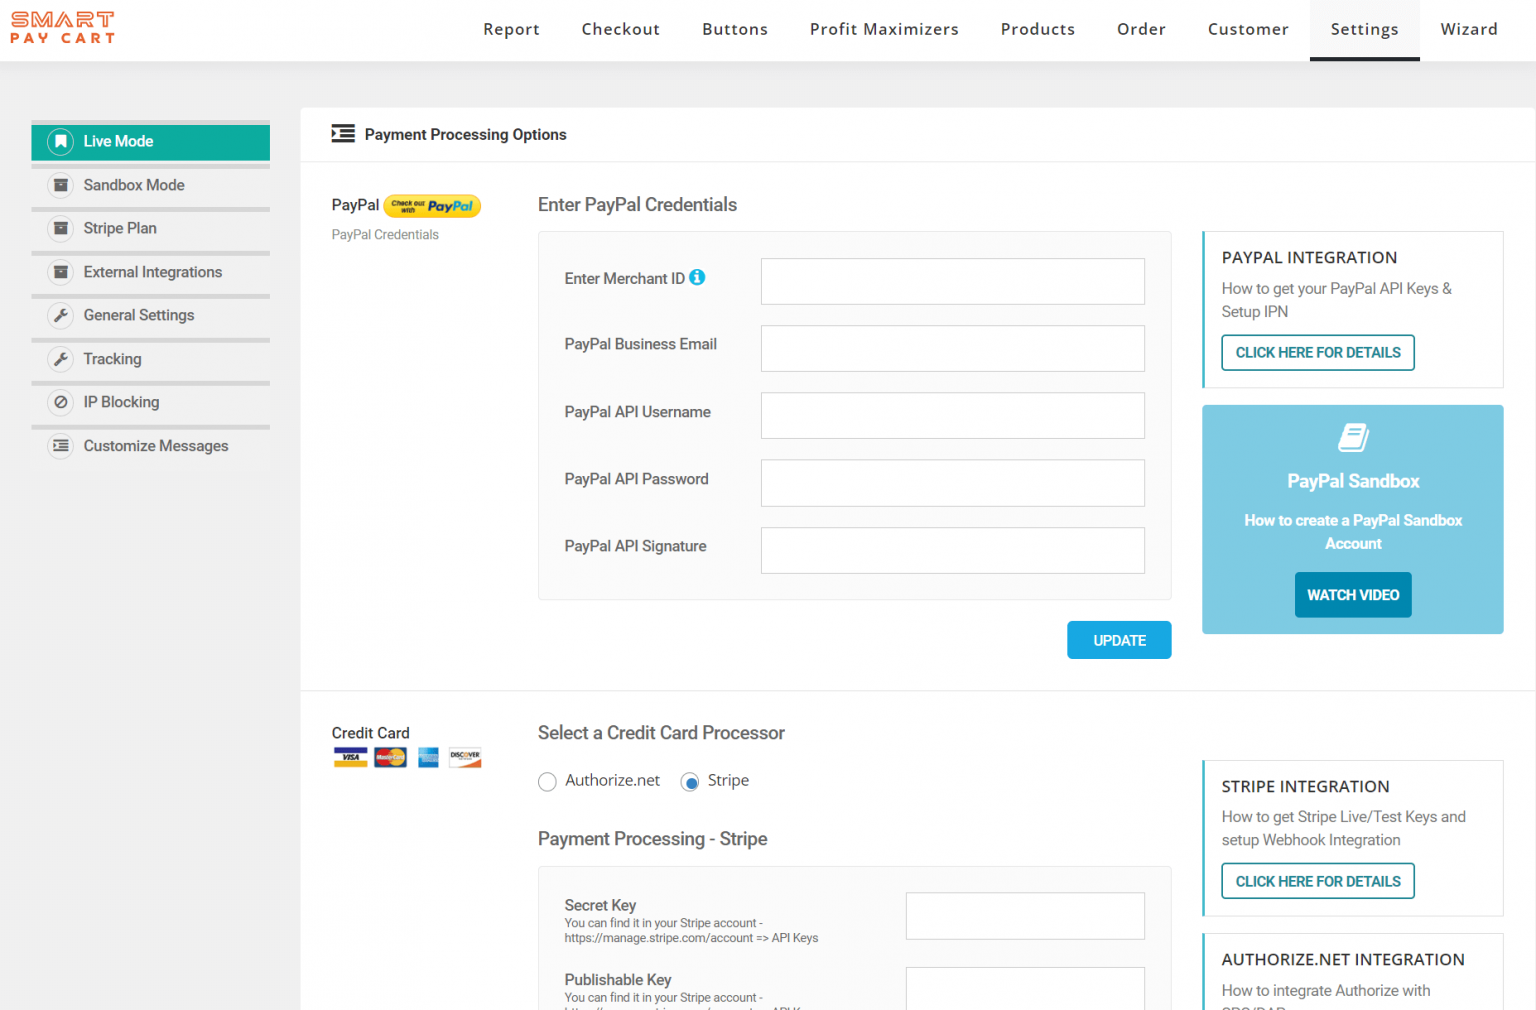Click the IP Blocking circle icon
The height and width of the screenshot is (1010, 1536).
click(x=60, y=402)
